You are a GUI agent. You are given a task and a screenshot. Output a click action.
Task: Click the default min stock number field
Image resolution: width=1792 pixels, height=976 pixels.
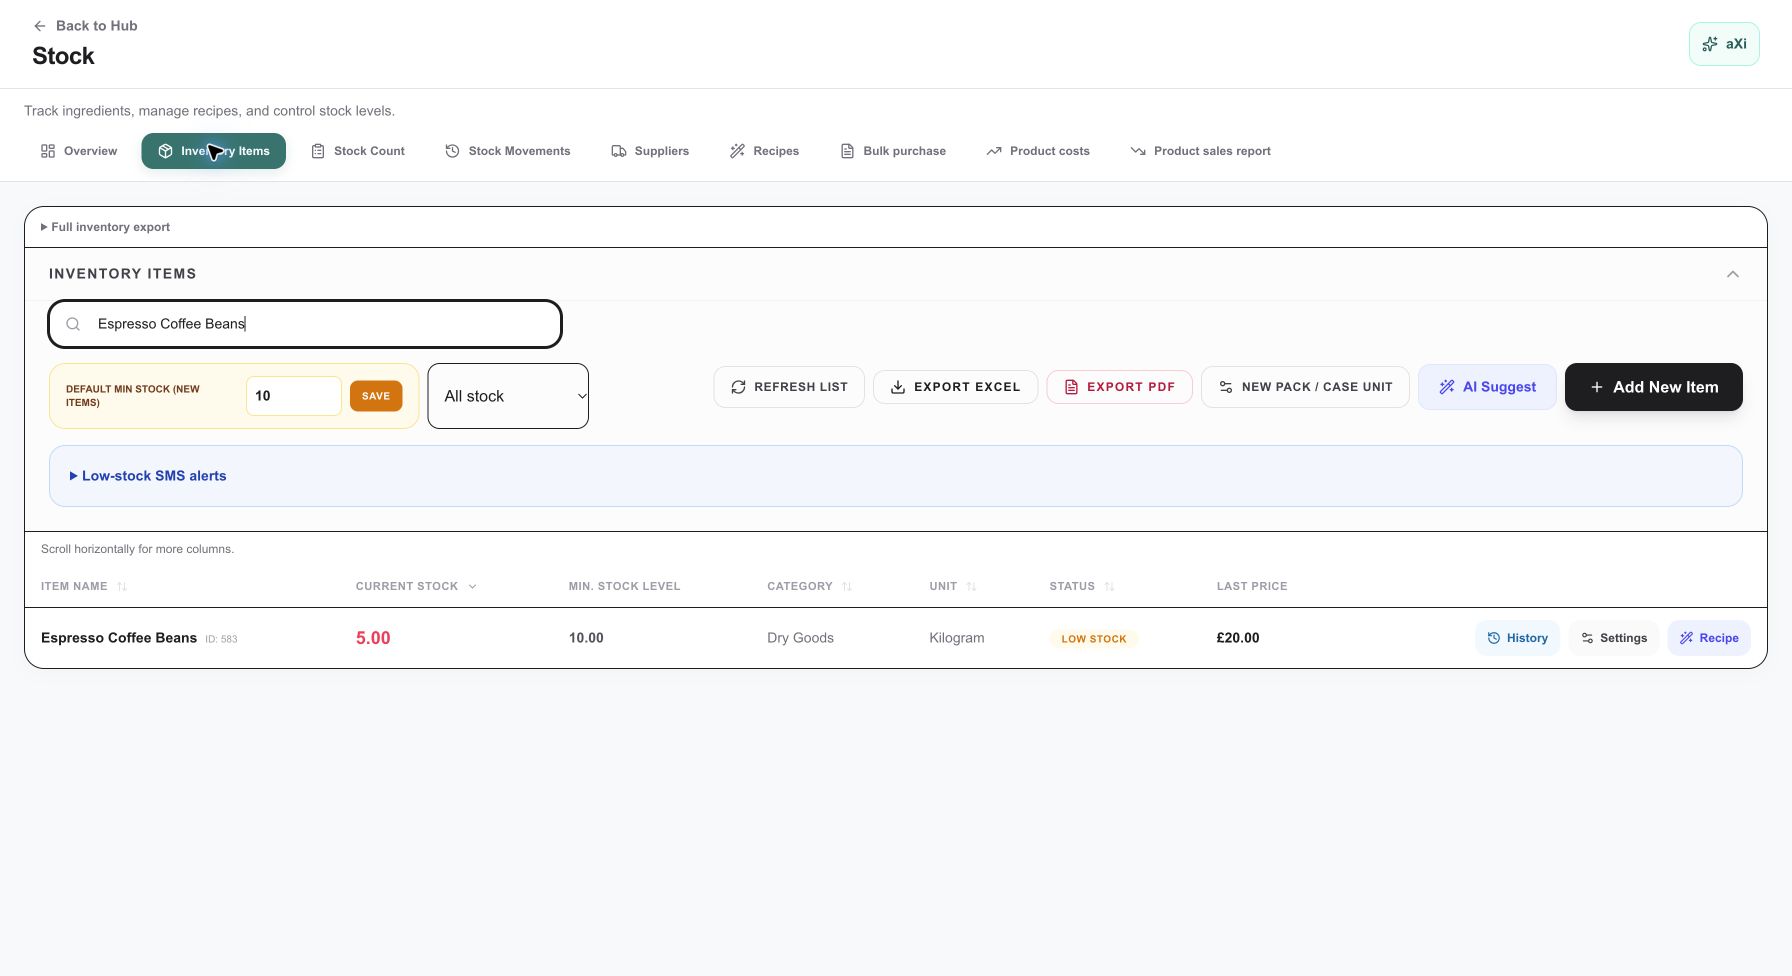click(x=294, y=396)
